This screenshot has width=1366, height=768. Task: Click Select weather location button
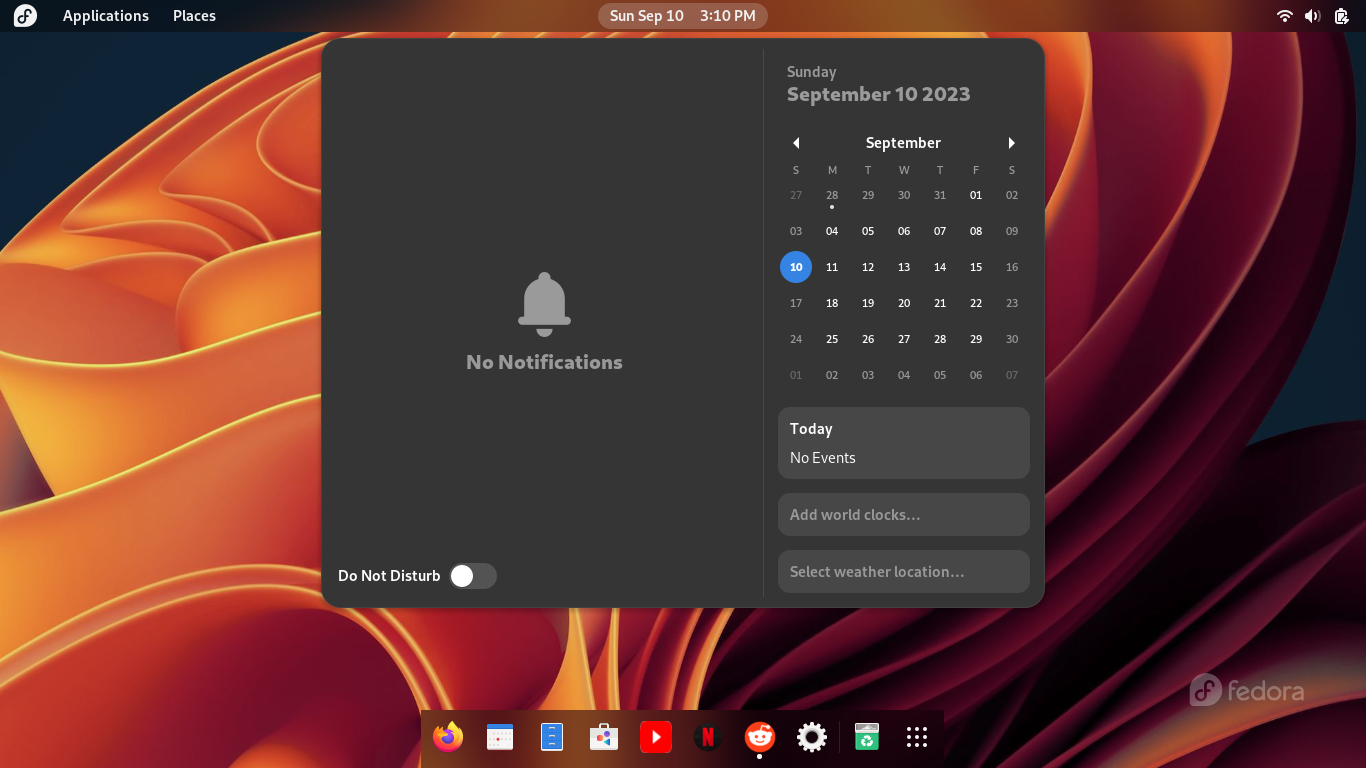[904, 571]
